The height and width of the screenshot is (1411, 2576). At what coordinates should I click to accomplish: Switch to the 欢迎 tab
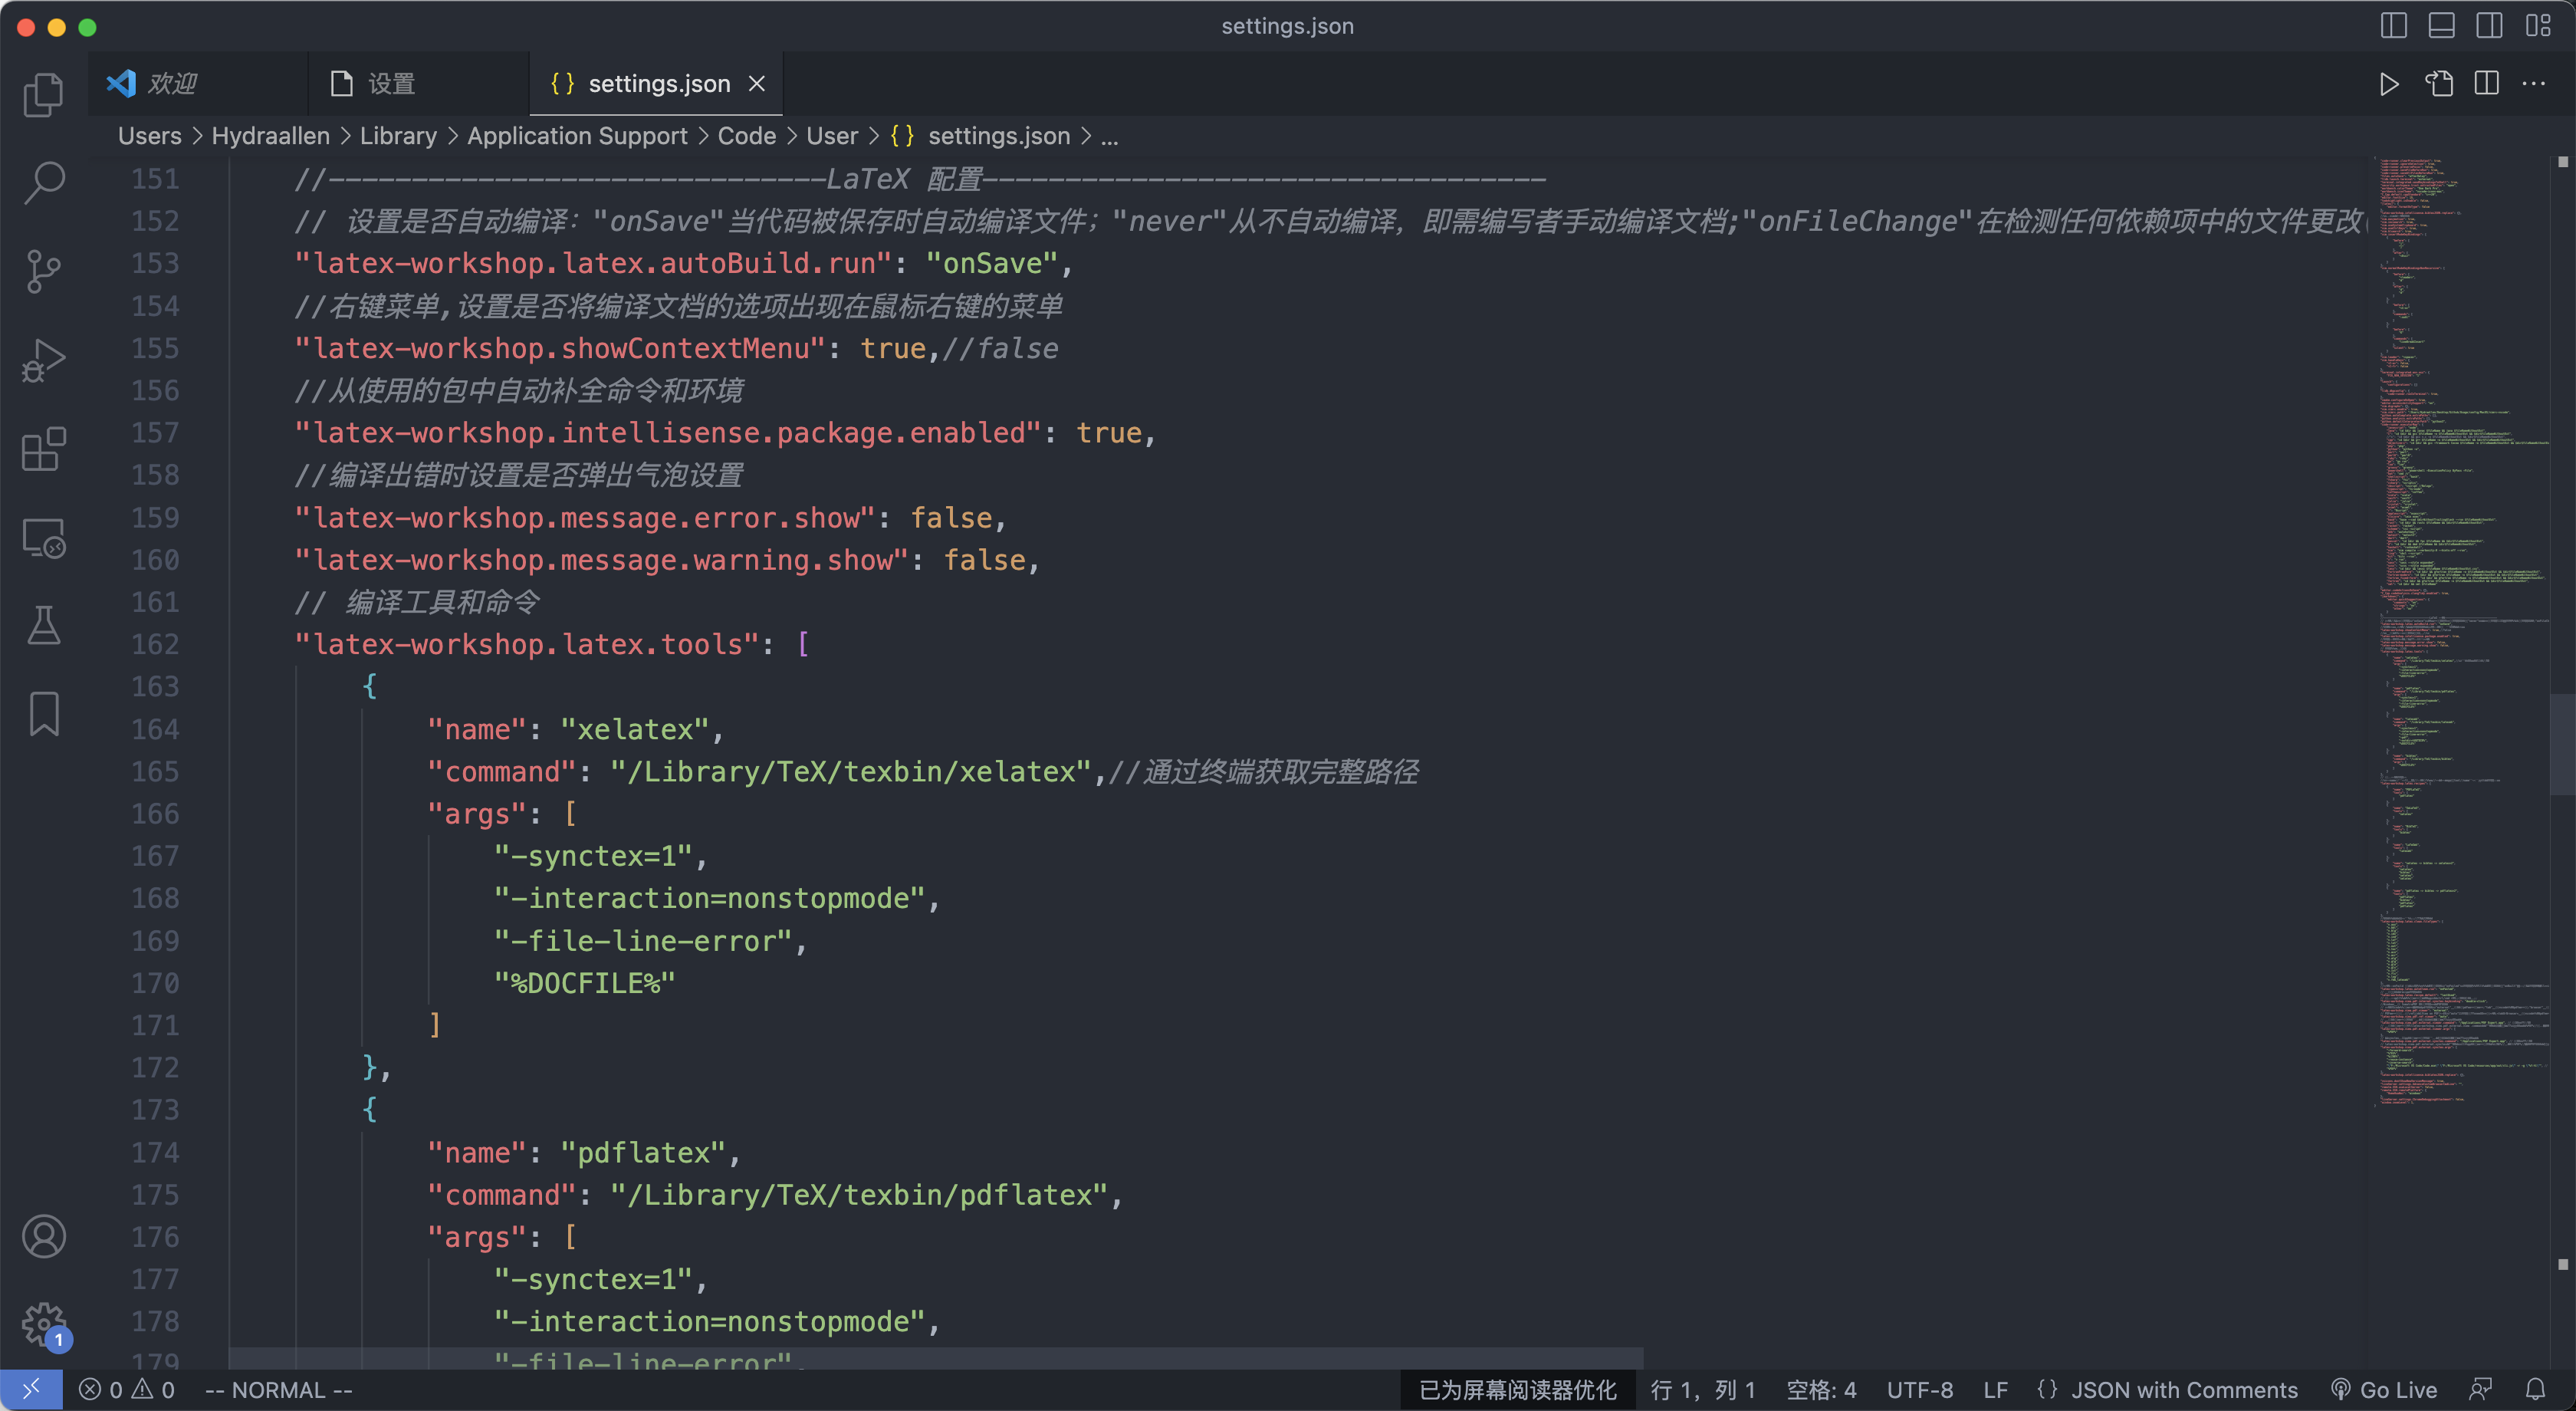(x=172, y=84)
